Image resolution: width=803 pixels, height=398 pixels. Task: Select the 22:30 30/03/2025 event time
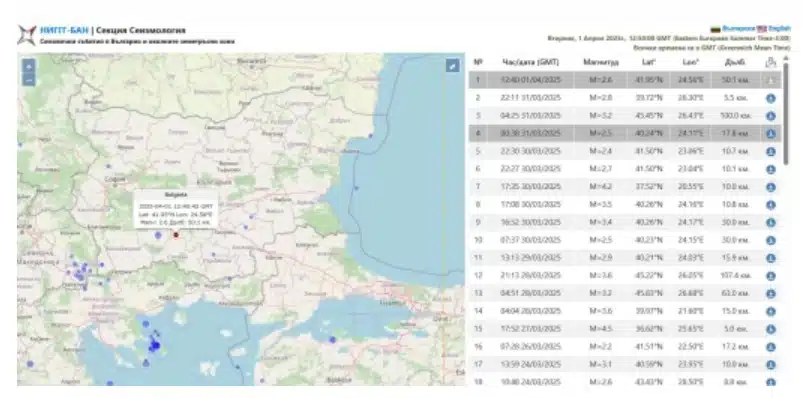[x=531, y=151]
